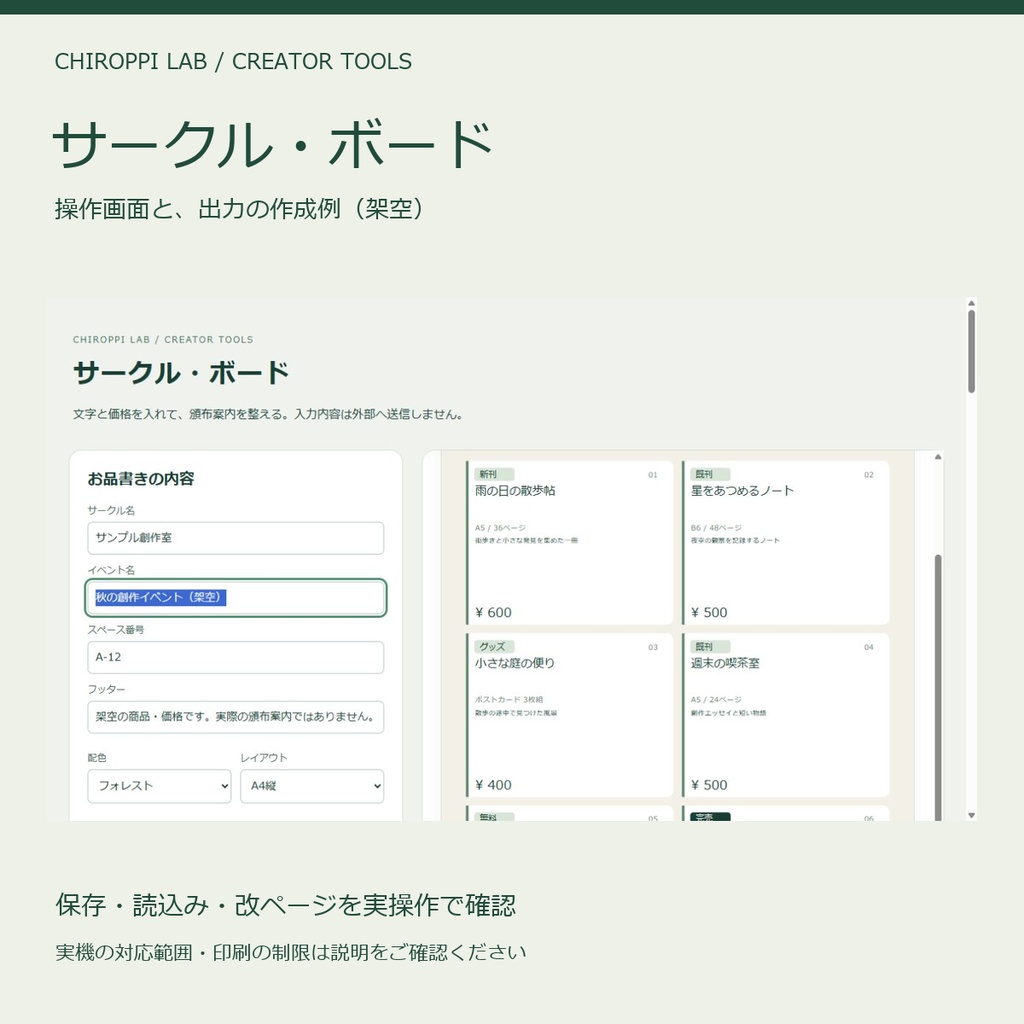Click the サークル名 input with サンプル創作室
The image size is (1024, 1024).
pos(235,537)
